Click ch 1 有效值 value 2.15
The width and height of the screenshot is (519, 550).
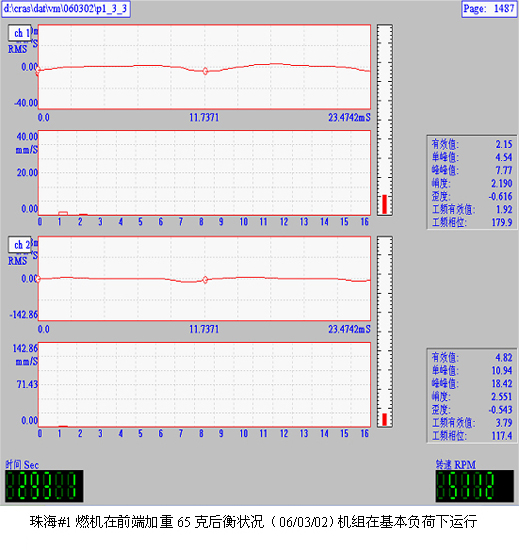coord(504,144)
